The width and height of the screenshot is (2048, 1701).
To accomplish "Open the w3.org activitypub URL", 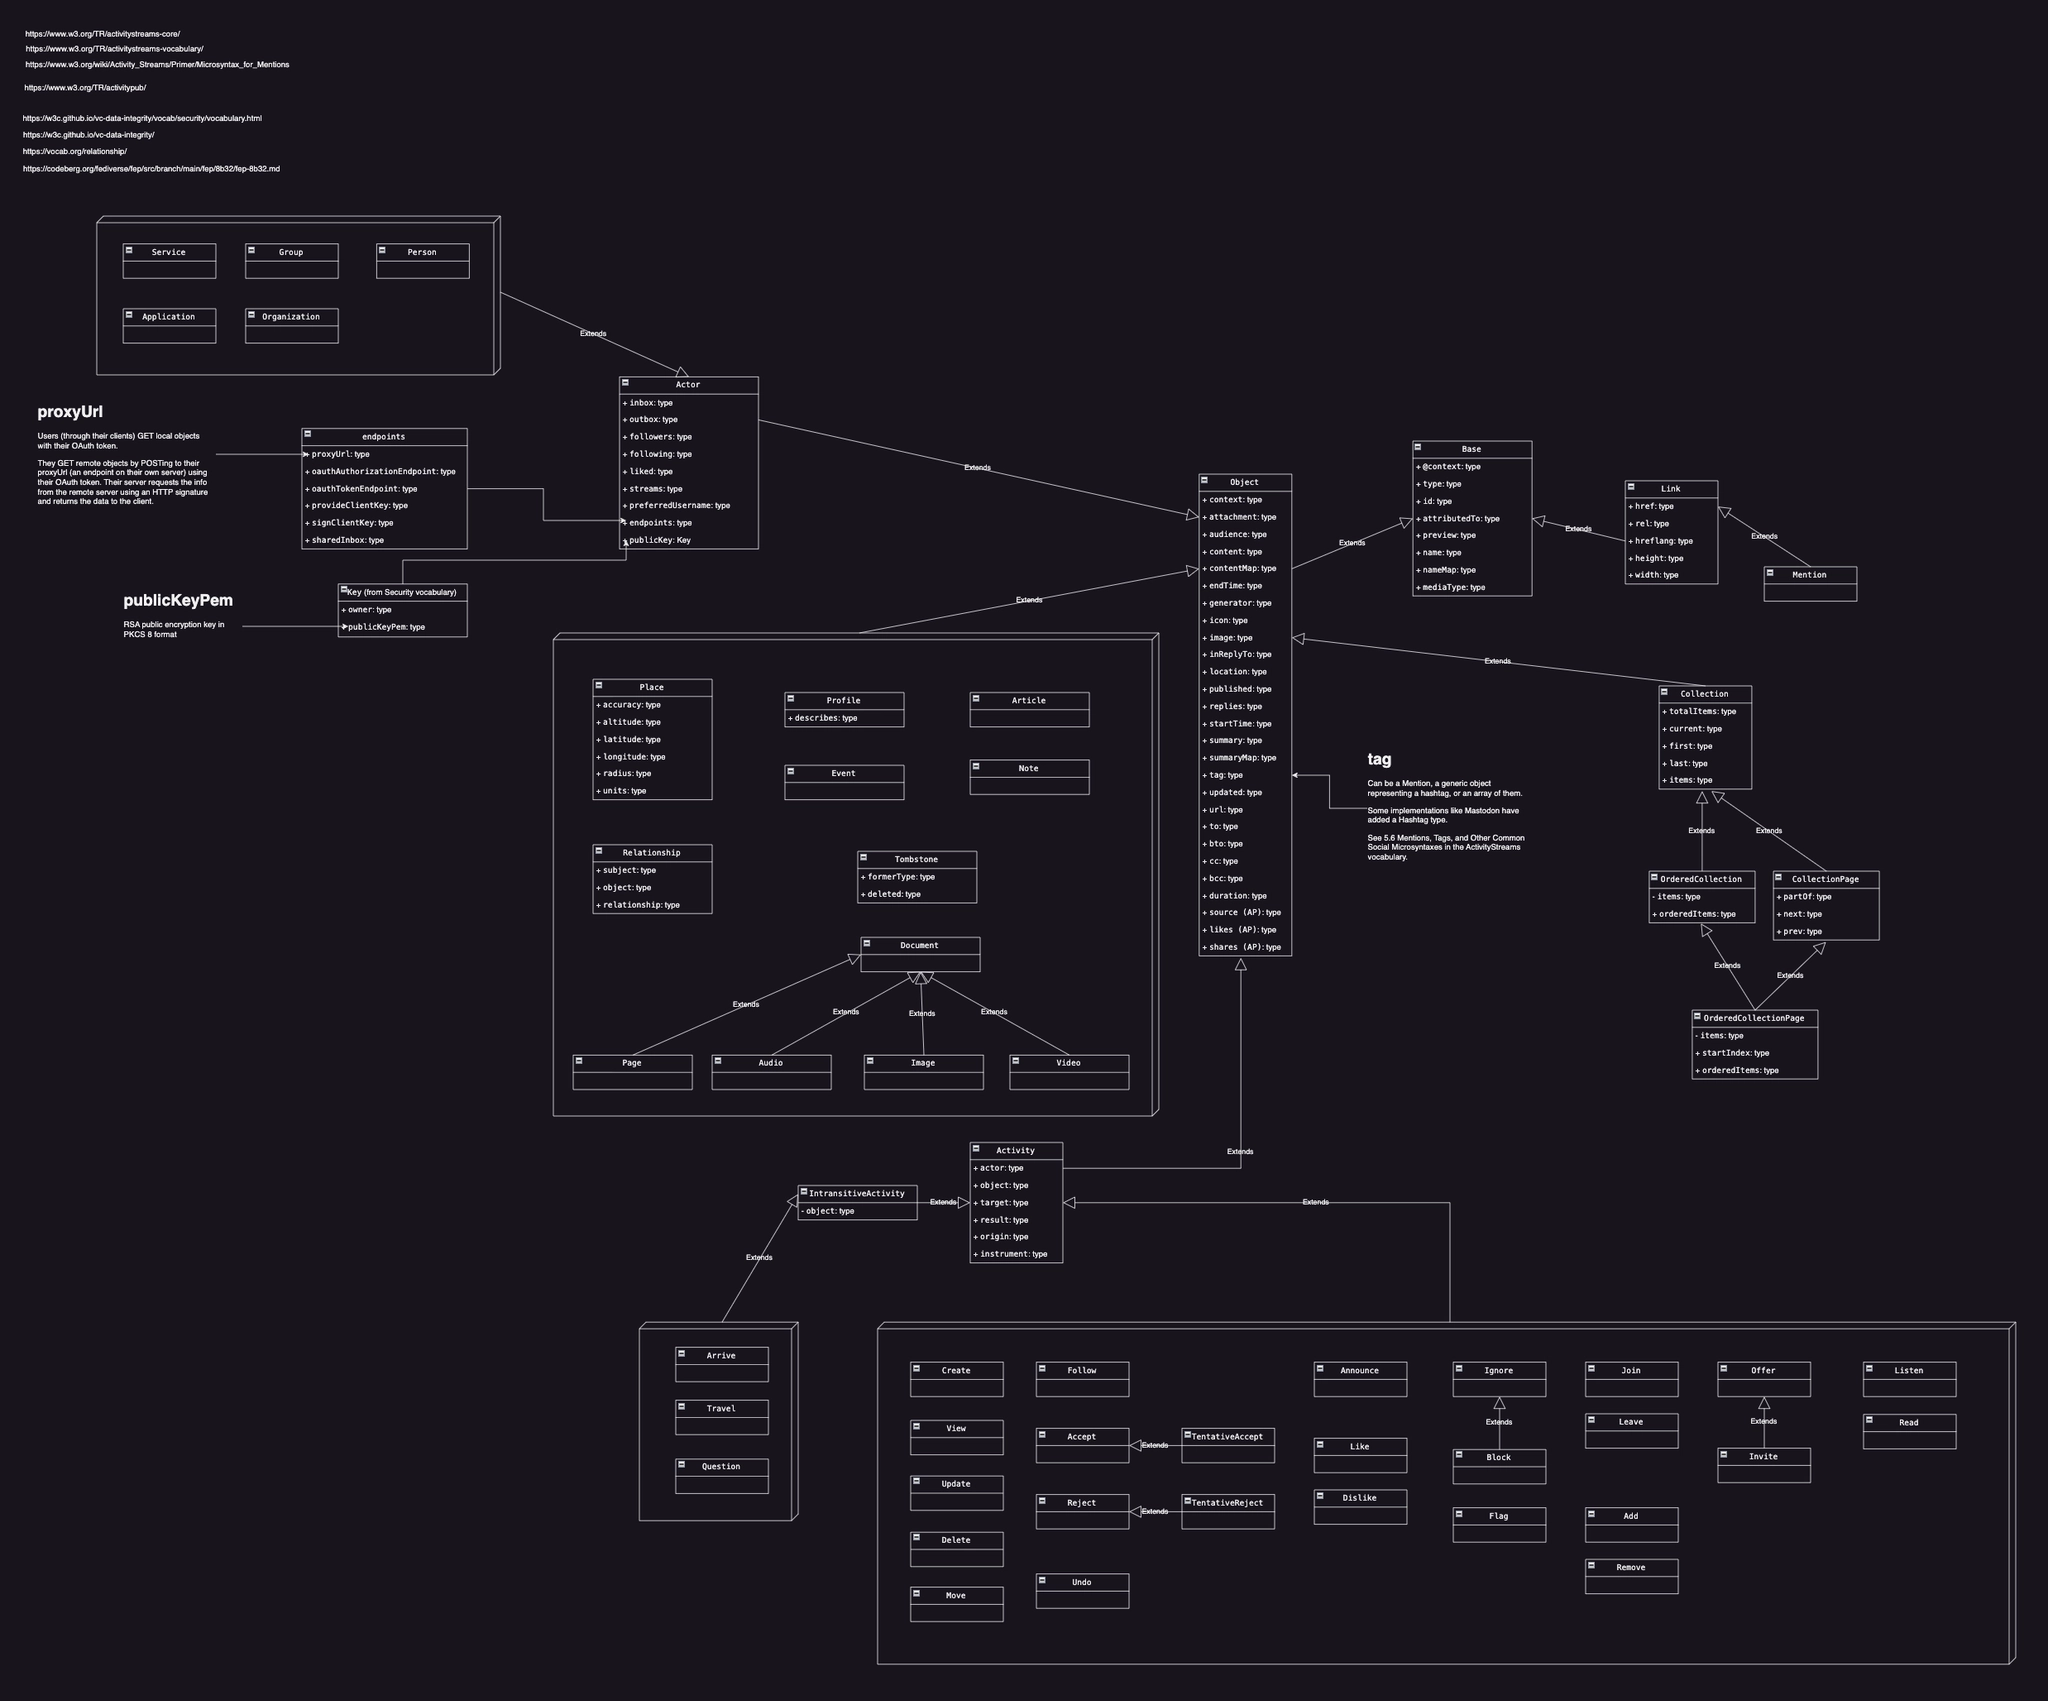I will (x=85, y=88).
